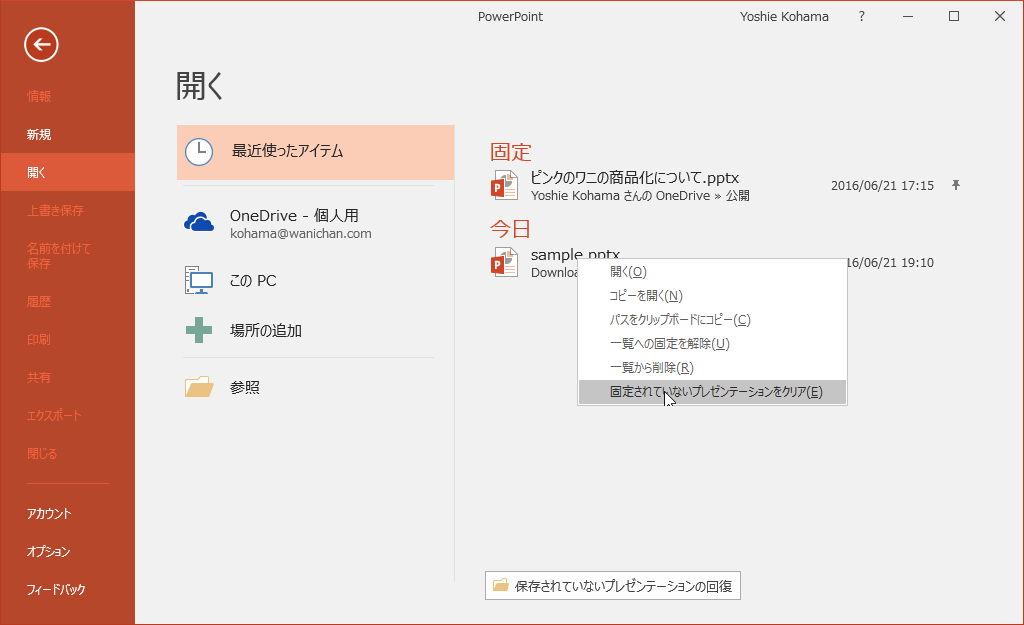Viewport: 1024px width, 625px height.
Task: Click the Yoshie Kohama account name
Action: 784,16
